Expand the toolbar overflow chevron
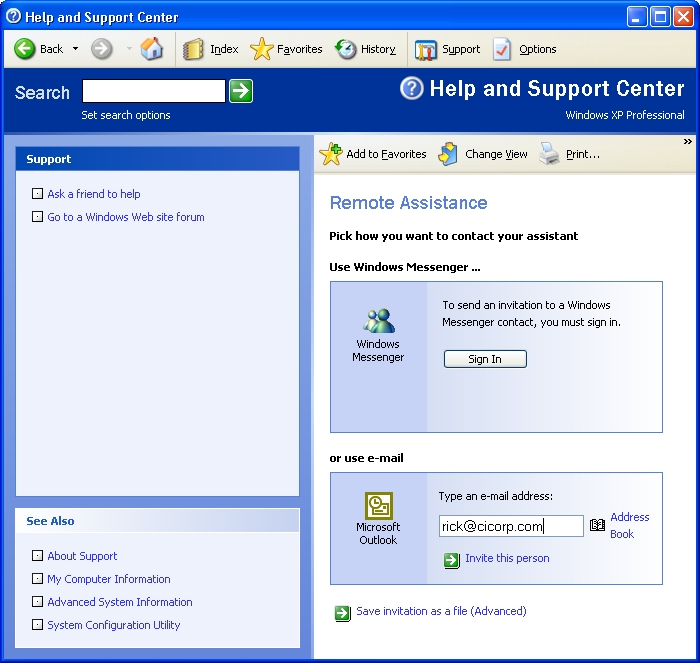 (x=688, y=142)
